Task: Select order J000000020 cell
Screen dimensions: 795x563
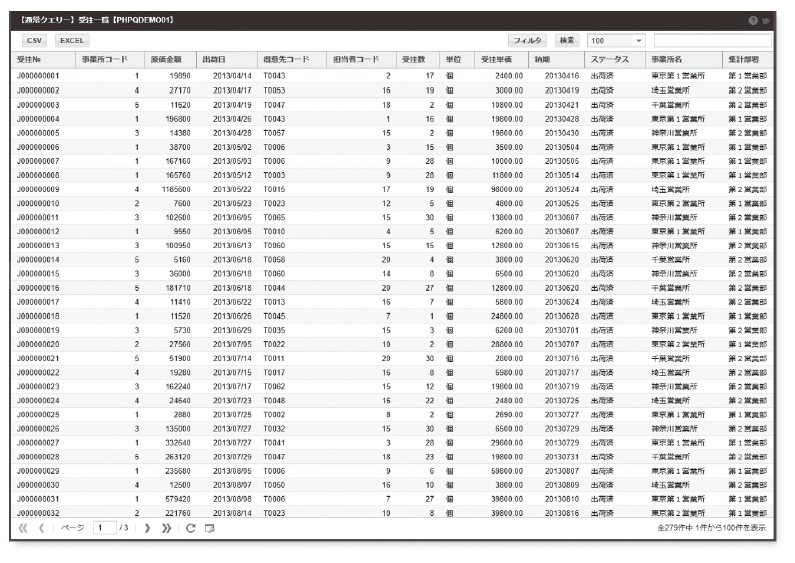Action: coord(38,344)
